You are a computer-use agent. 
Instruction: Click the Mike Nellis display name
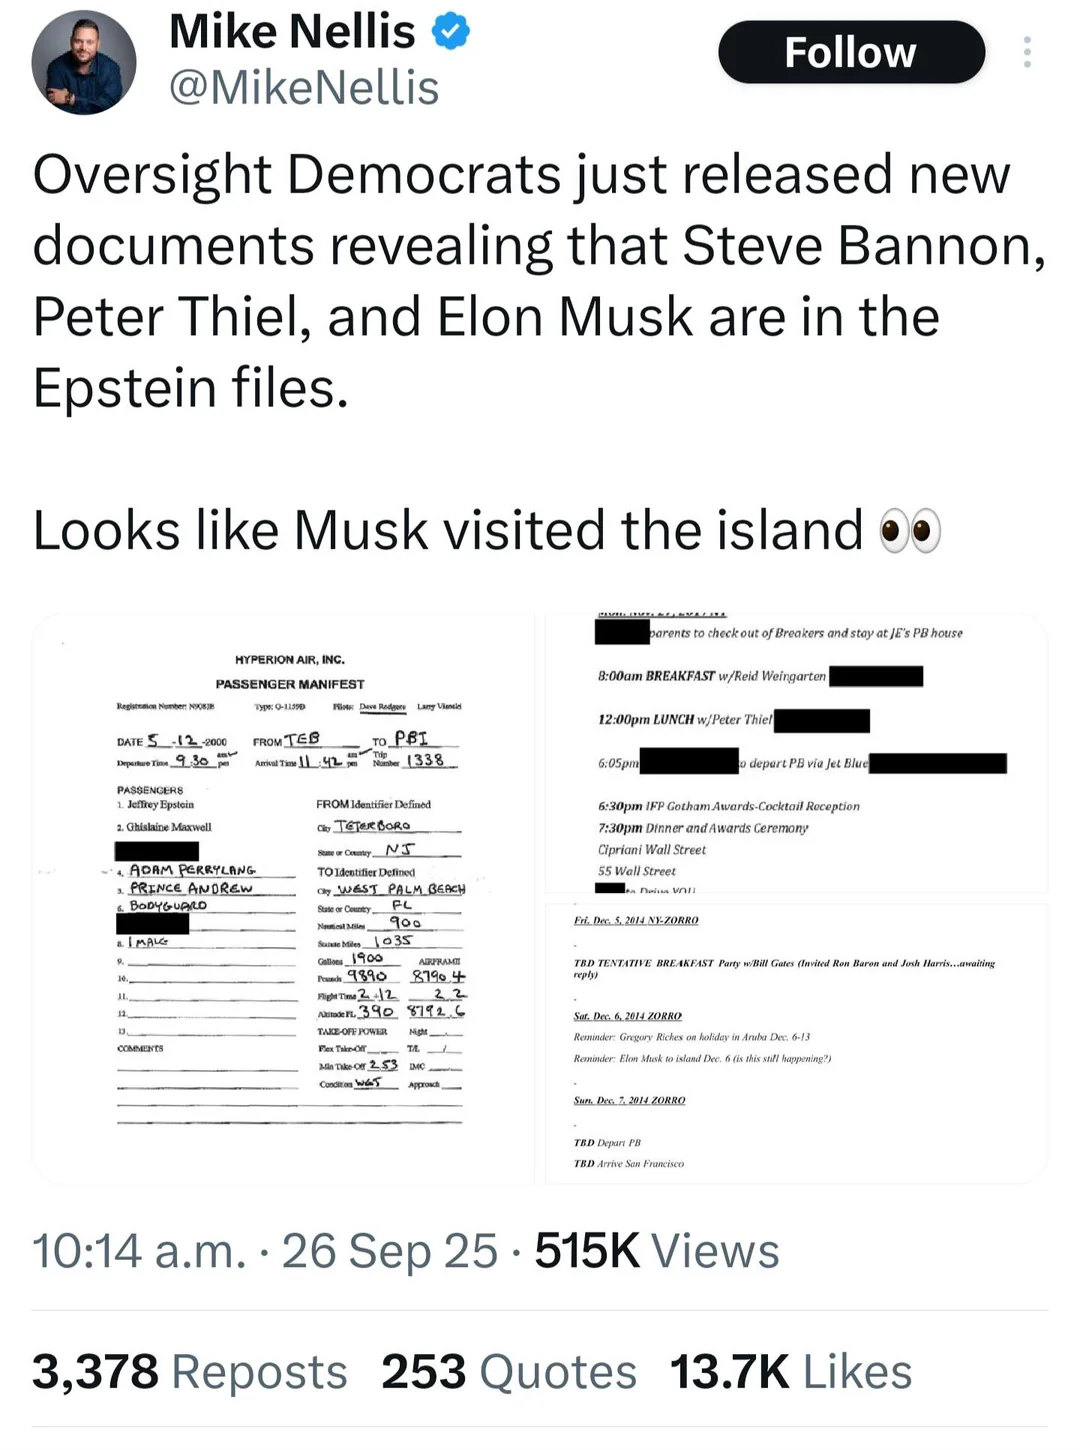coord(292,32)
